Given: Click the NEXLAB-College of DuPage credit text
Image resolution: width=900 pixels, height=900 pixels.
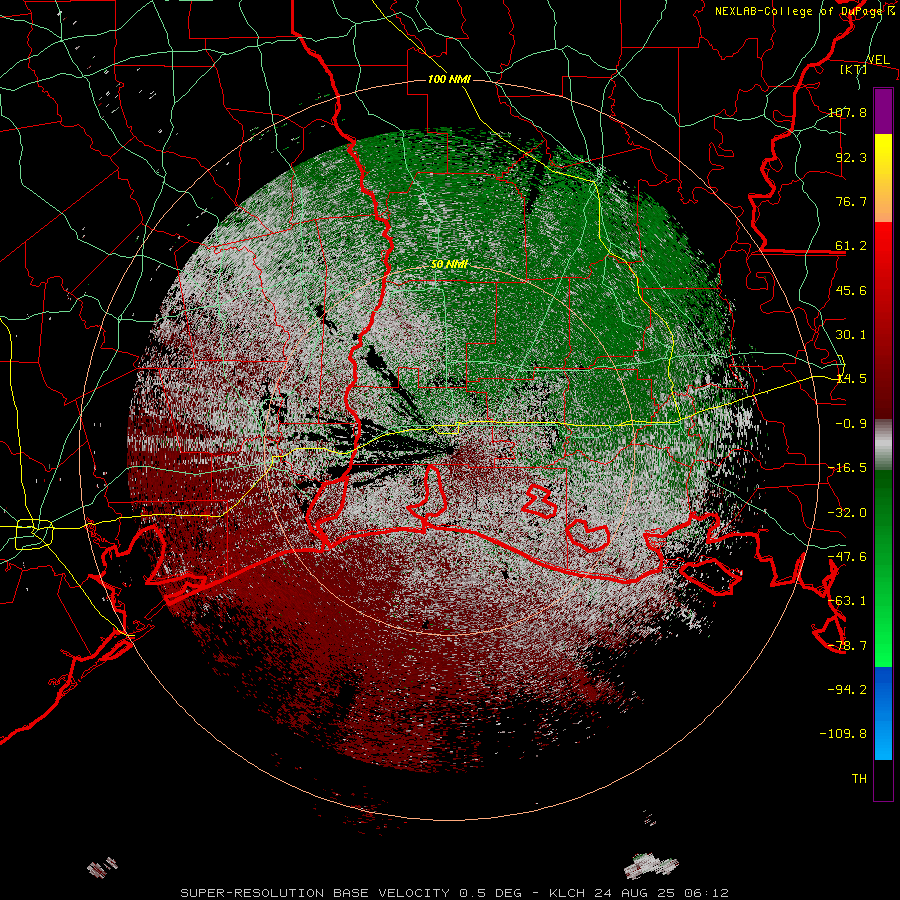Looking at the screenshot, I should (x=804, y=11).
